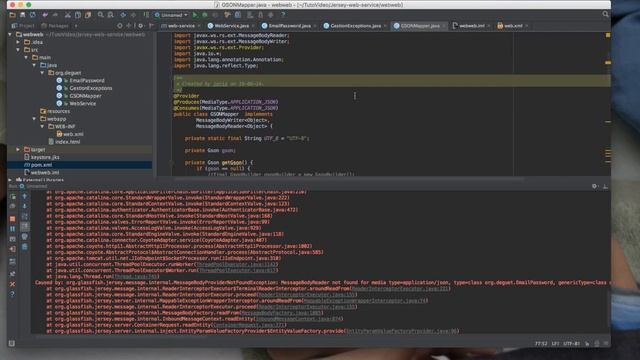The width and height of the screenshot is (640, 360).
Task: Click the Undo toolbar icon
Action: tap(45, 15)
